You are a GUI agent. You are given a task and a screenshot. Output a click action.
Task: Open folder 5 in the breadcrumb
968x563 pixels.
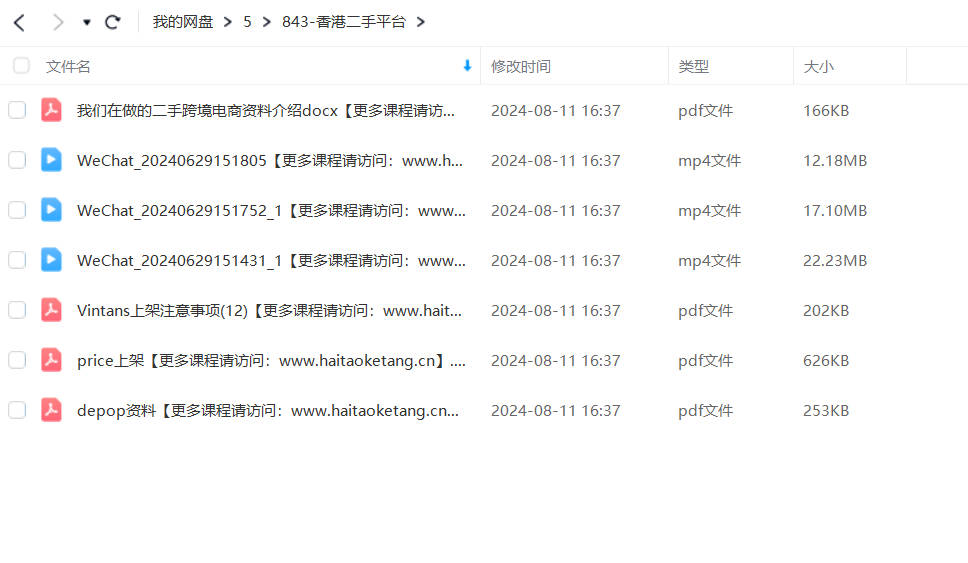247,22
